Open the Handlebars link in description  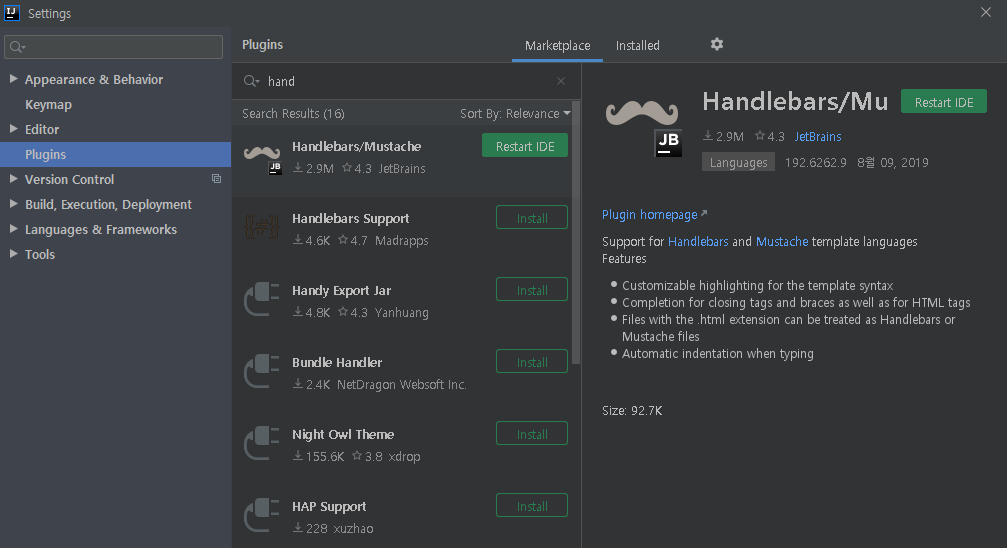point(698,242)
